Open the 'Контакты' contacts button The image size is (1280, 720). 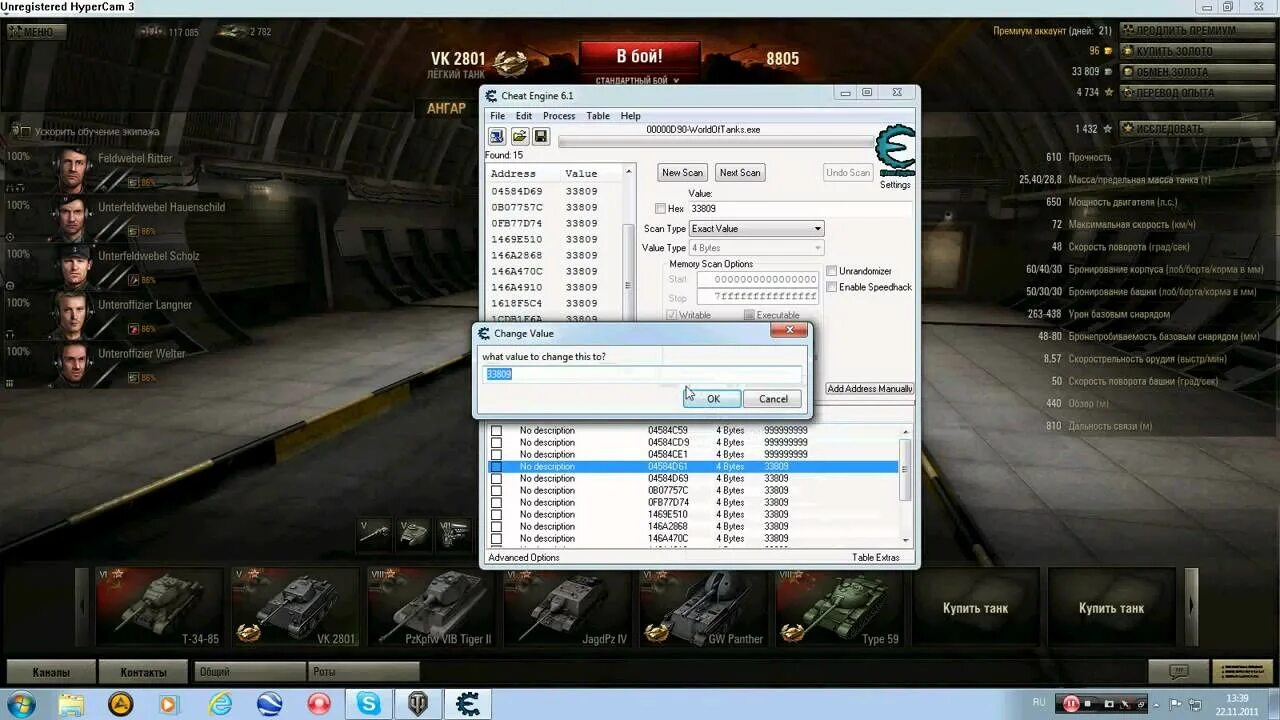tap(145, 672)
